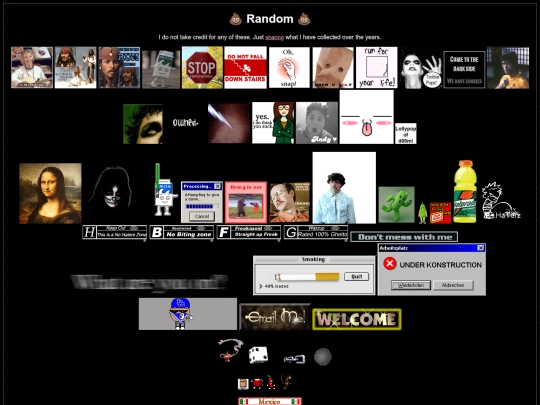Image resolution: width=540 pixels, height=405 pixels.
Task: Click the Abbrechen button
Action: 453,285
